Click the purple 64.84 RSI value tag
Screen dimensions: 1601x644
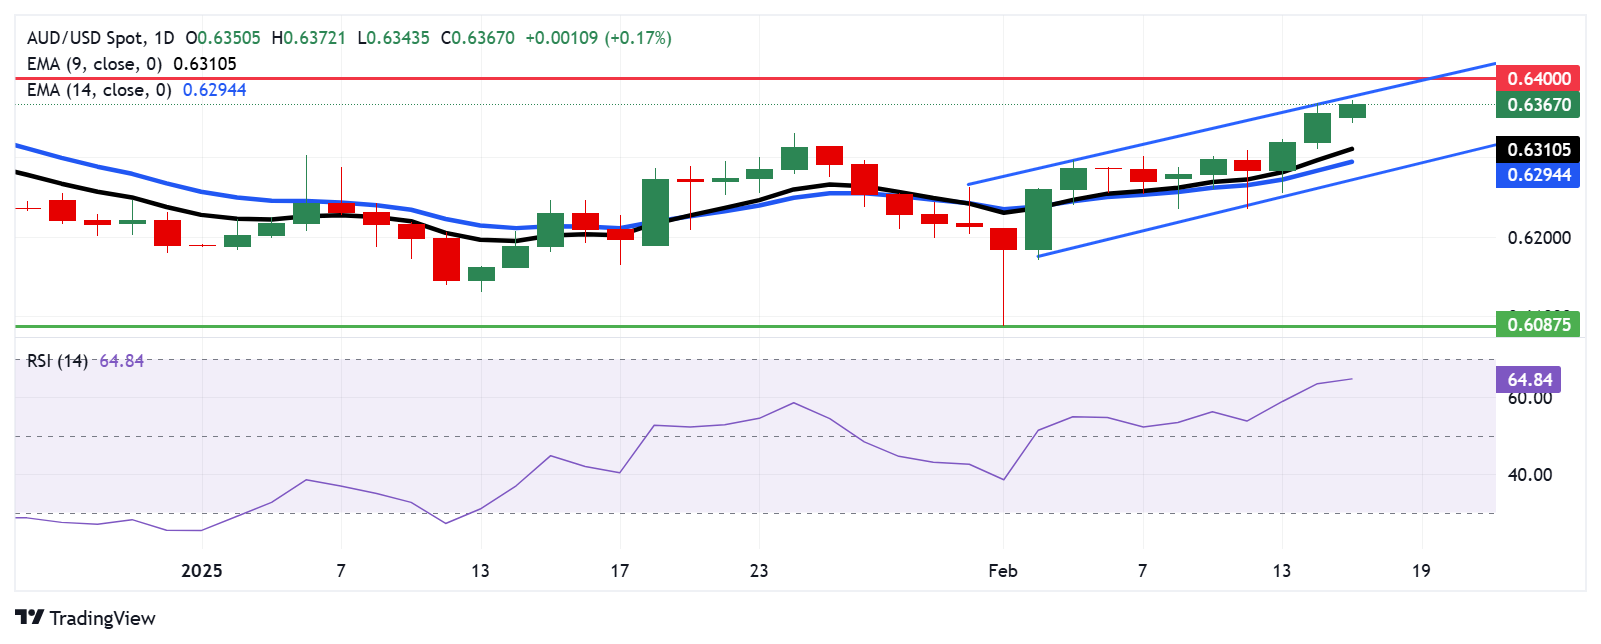[1529, 380]
